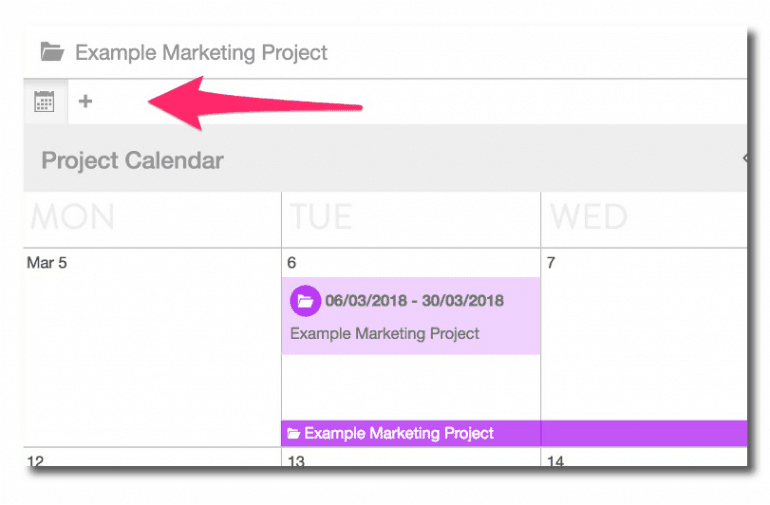Click the date number 14 in next week

coord(555,462)
